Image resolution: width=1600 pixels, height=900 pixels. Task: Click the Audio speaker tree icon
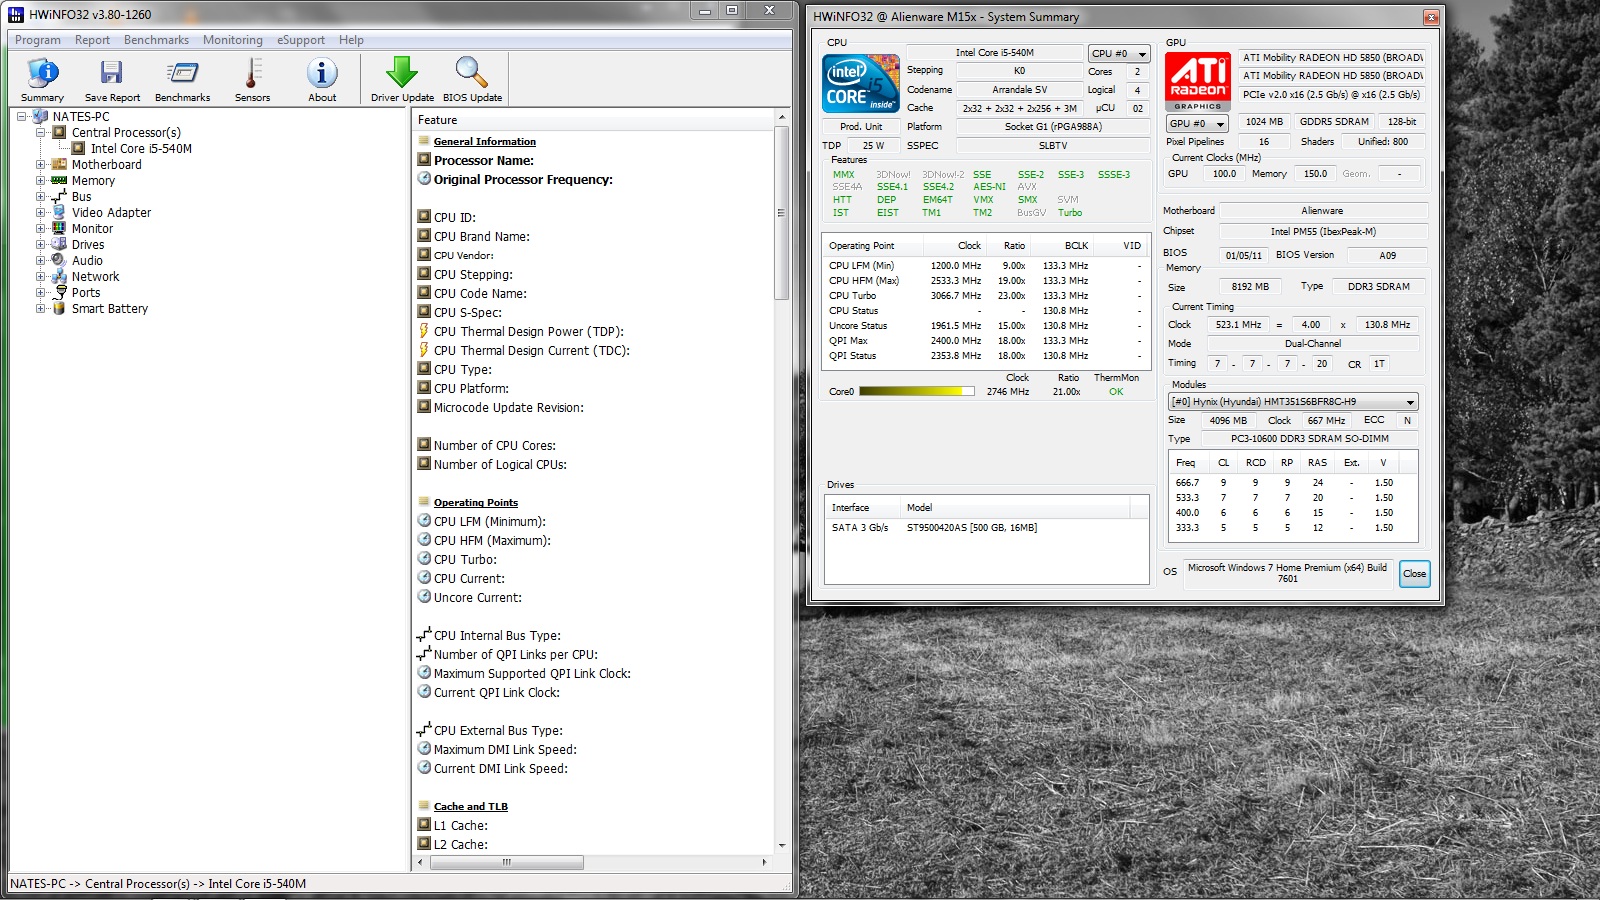click(x=59, y=260)
